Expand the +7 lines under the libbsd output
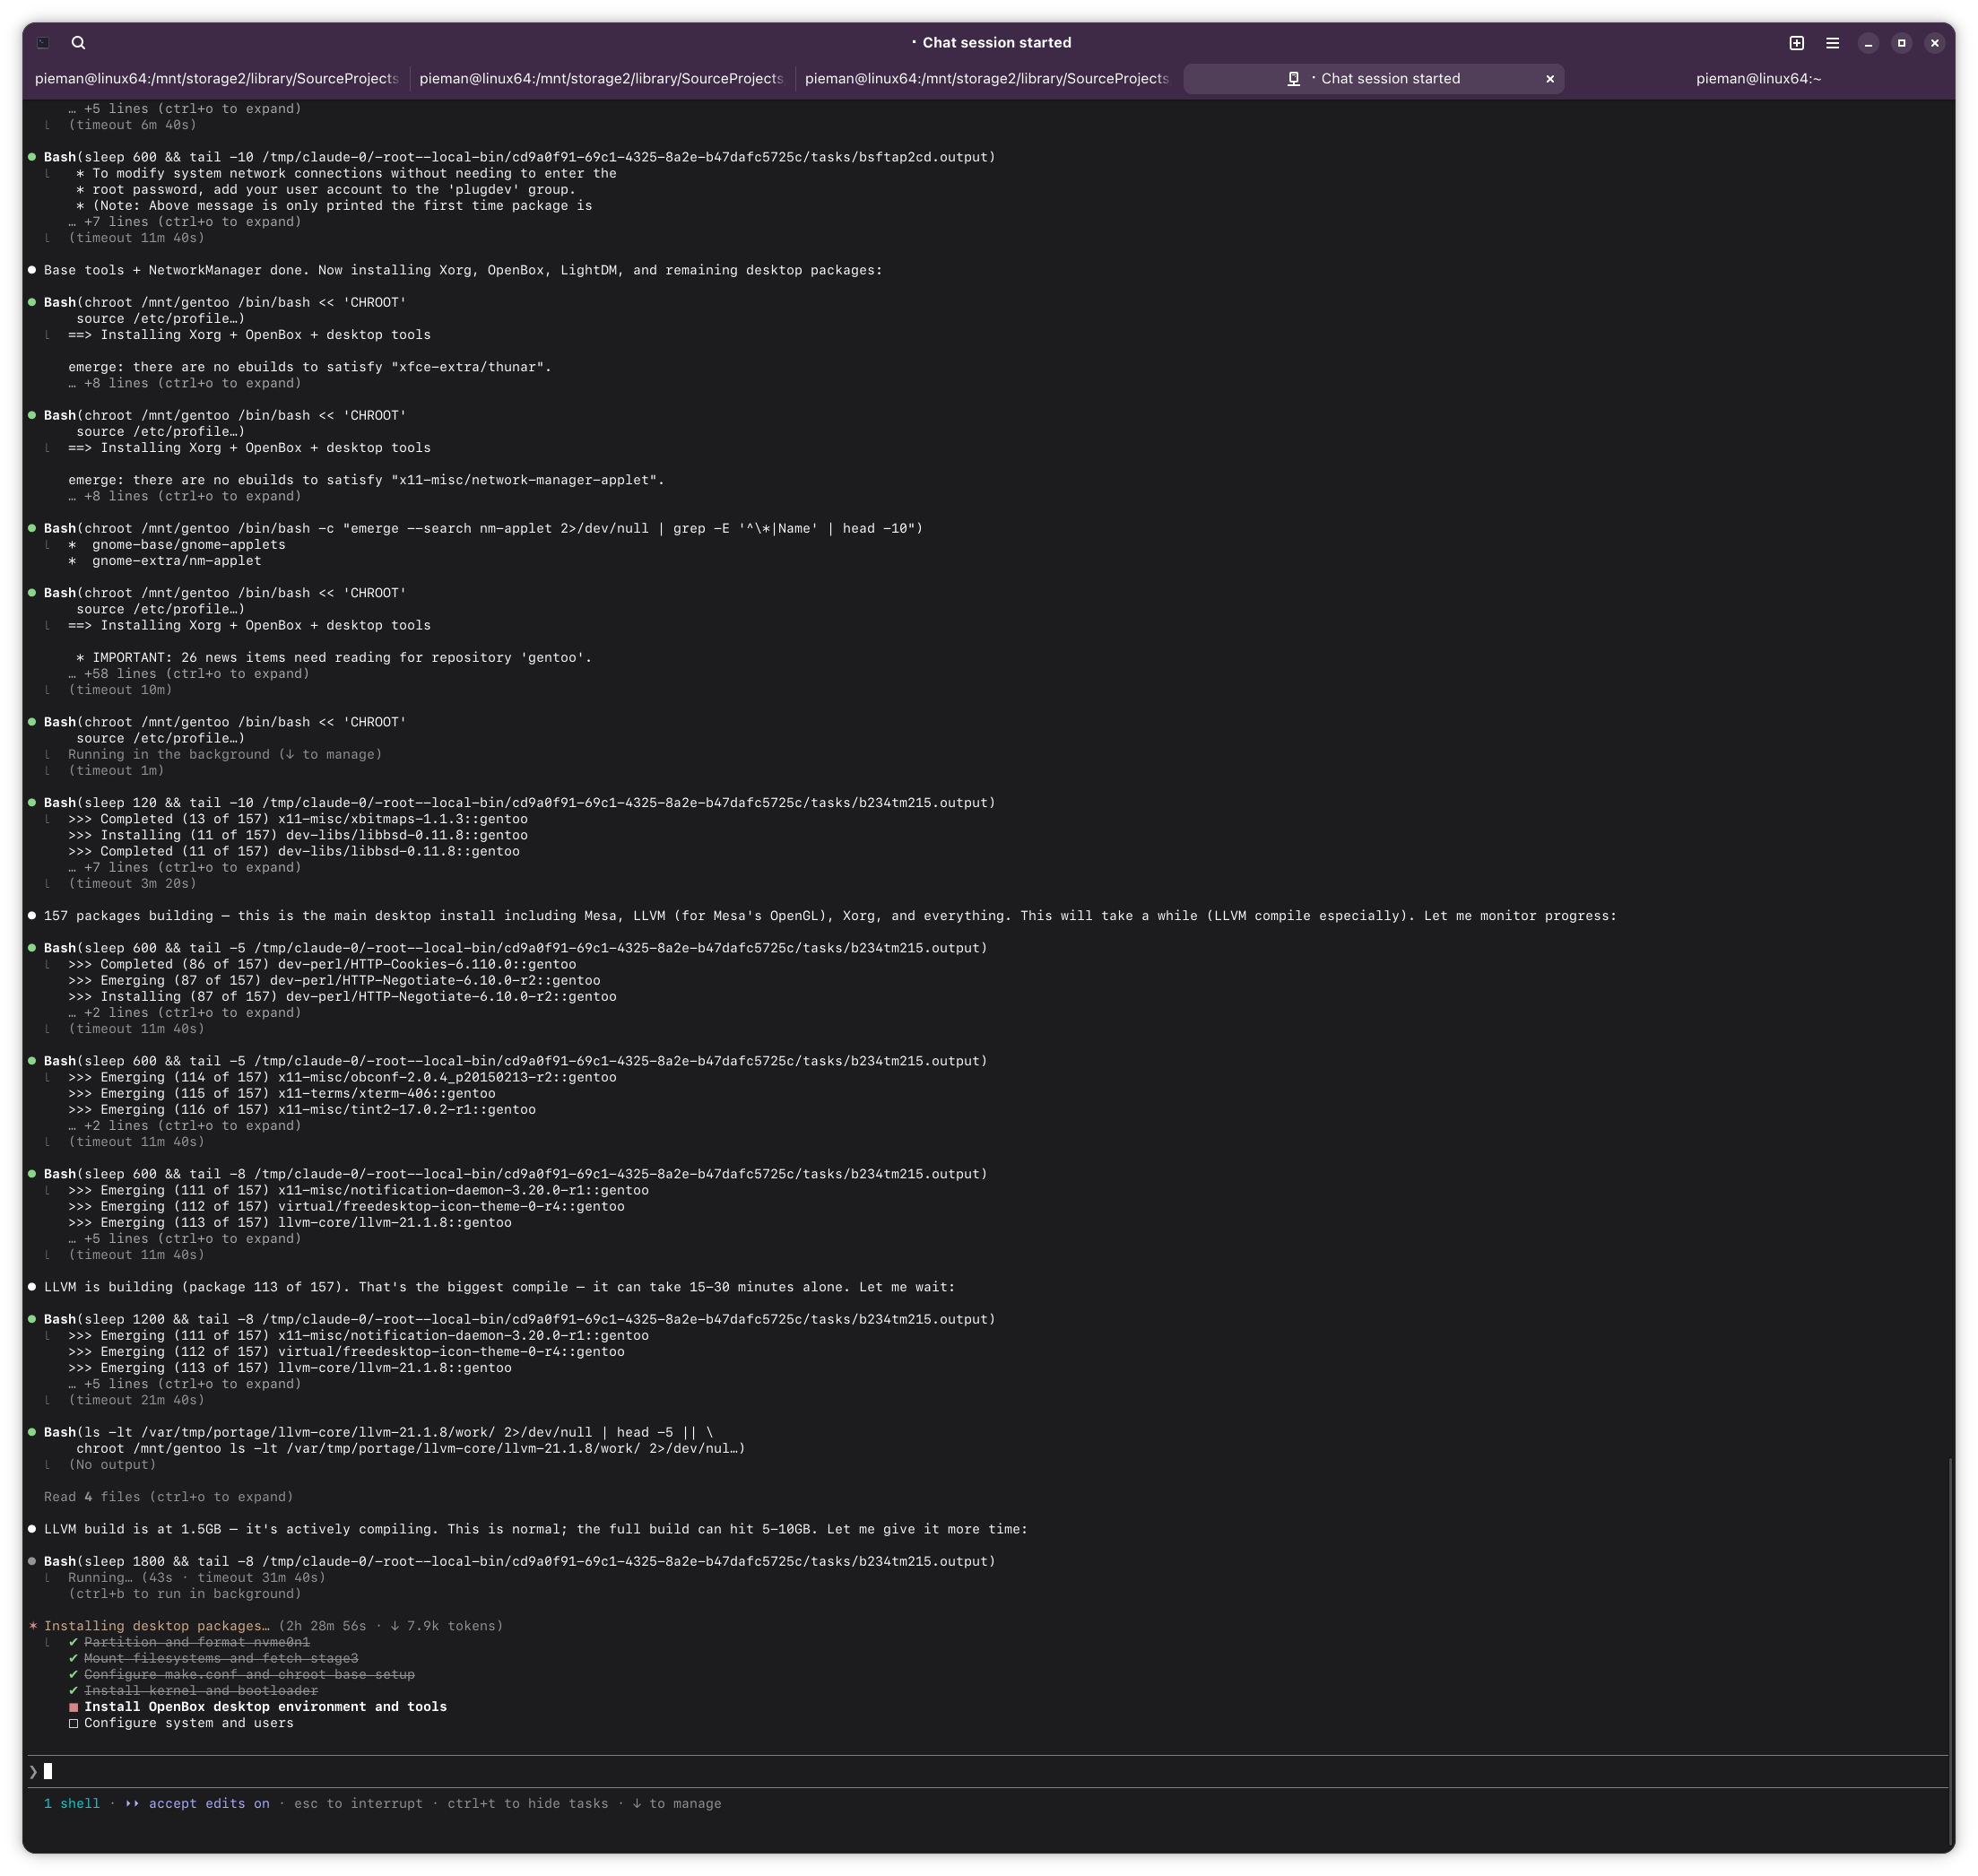The width and height of the screenshot is (1978, 1876). click(x=185, y=868)
